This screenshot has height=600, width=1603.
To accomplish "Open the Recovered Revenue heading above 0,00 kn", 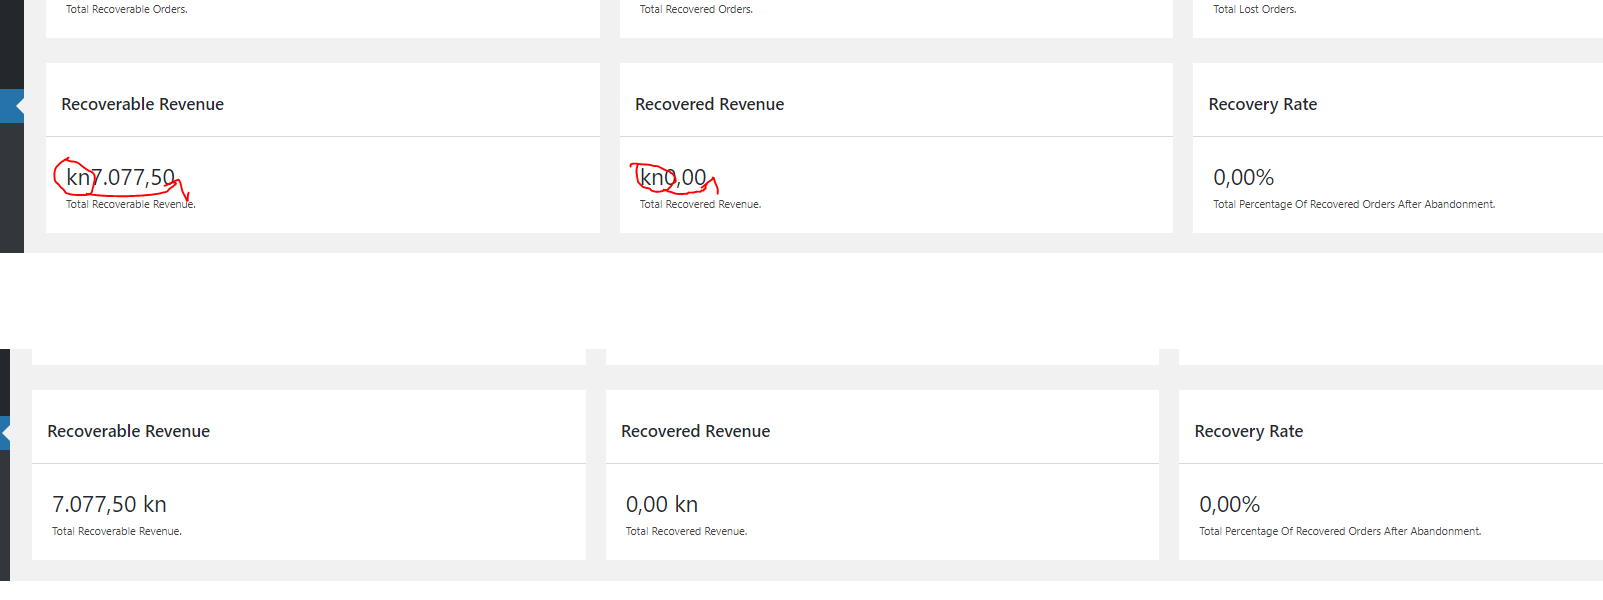I will coord(696,431).
